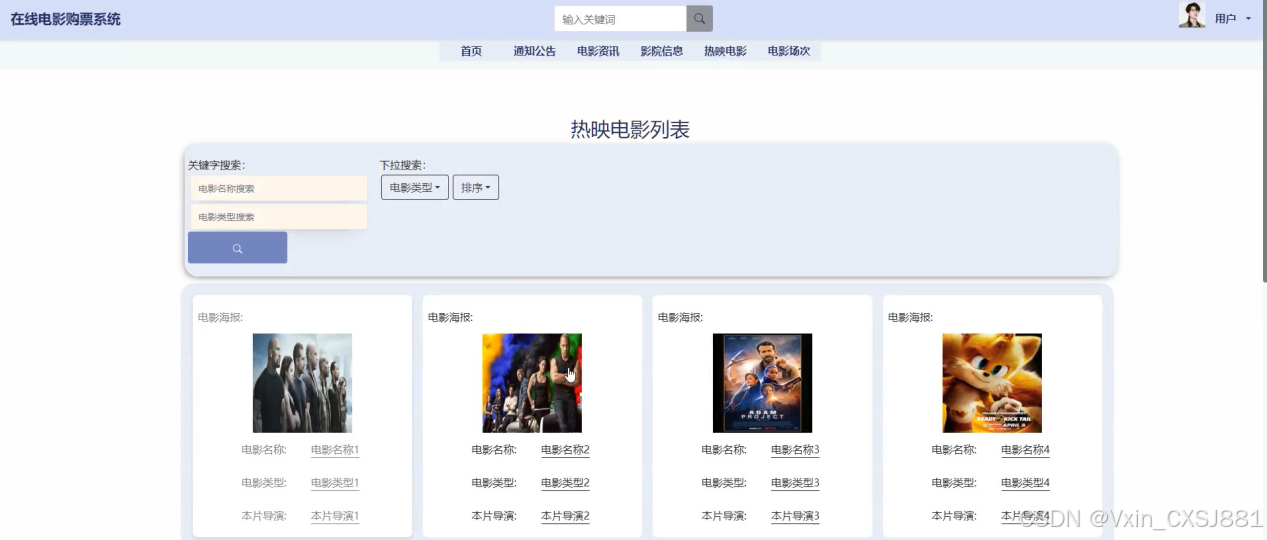This screenshot has width=1267, height=540.
Task: Click the 关键字搜索: label
Action: pos(217,165)
